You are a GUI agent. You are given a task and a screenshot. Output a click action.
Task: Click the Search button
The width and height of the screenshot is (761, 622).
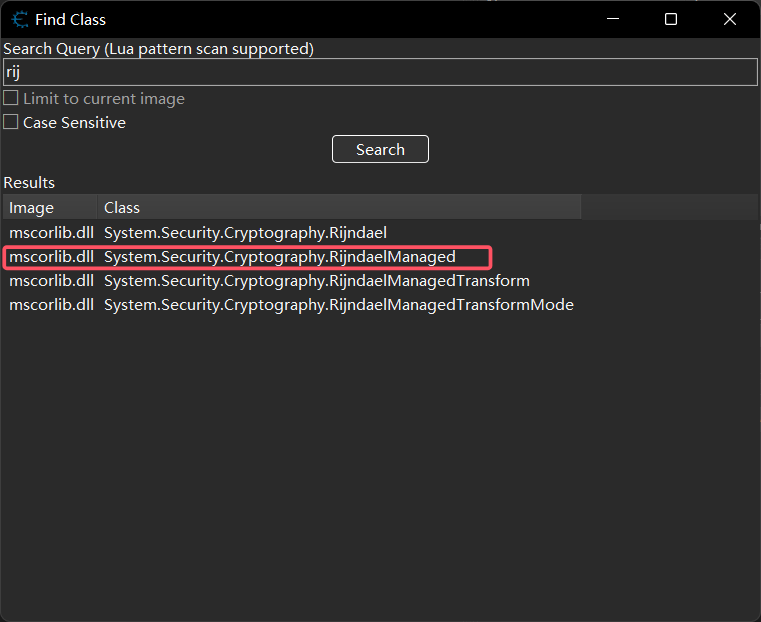pos(380,149)
